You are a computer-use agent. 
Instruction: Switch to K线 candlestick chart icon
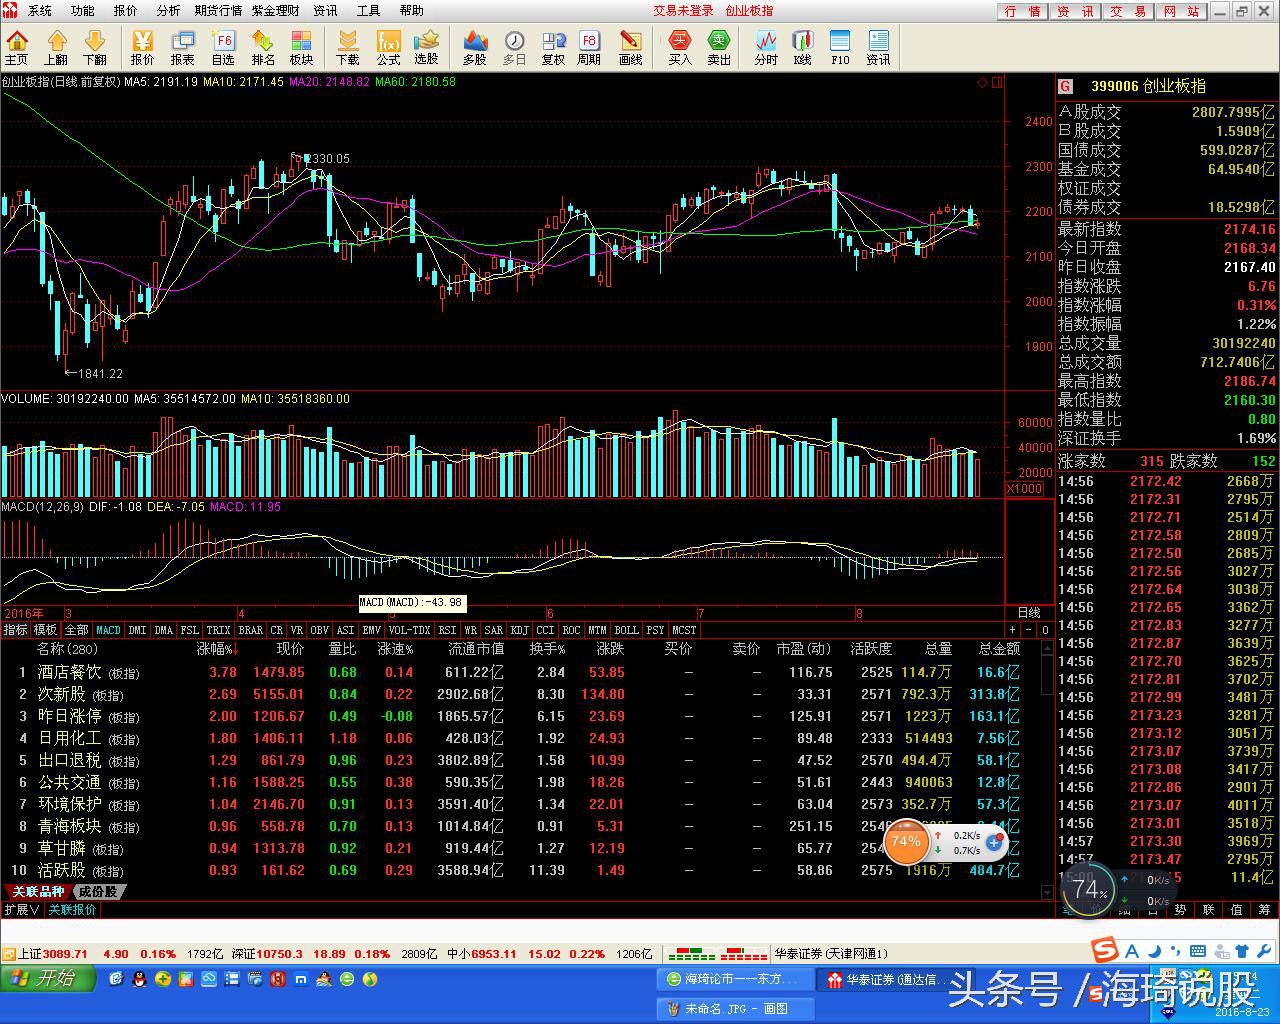click(x=802, y=47)
